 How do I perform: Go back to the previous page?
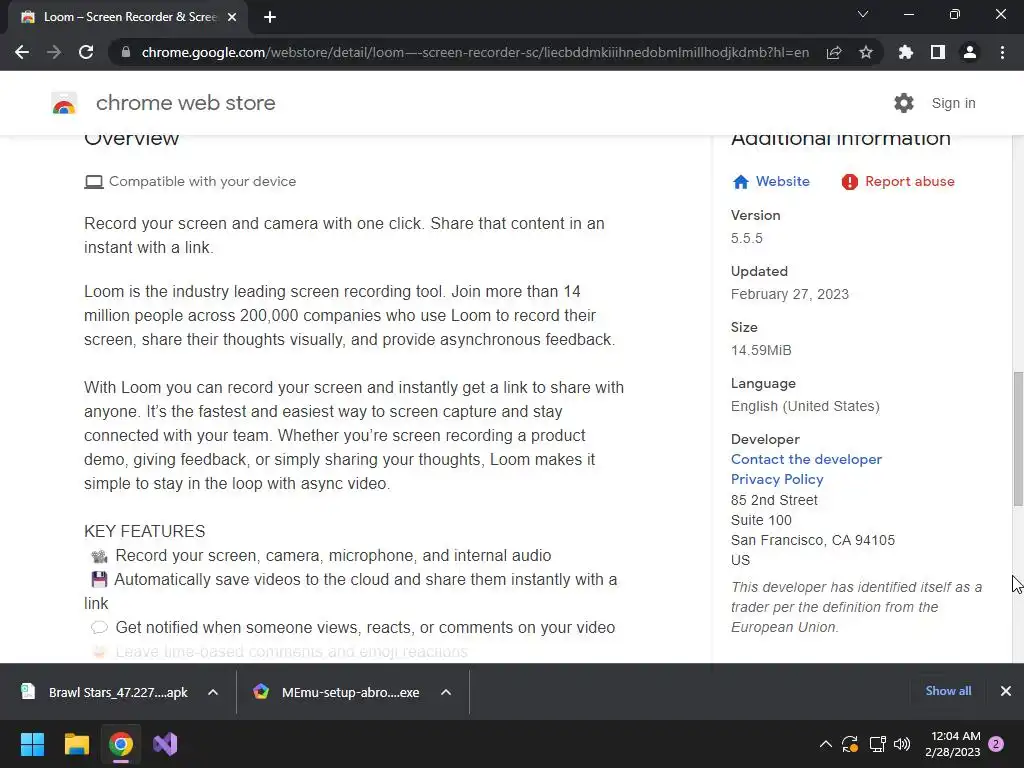[x=22, y=52]
